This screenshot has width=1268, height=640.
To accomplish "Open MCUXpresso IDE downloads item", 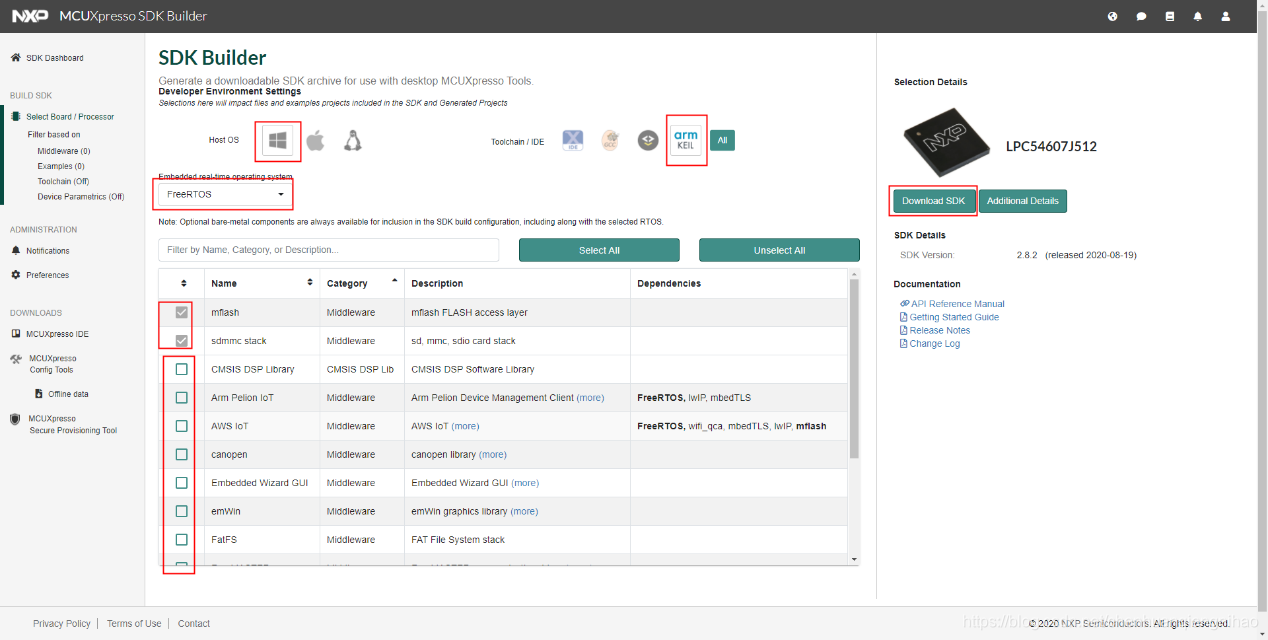I will pos(50,334).
